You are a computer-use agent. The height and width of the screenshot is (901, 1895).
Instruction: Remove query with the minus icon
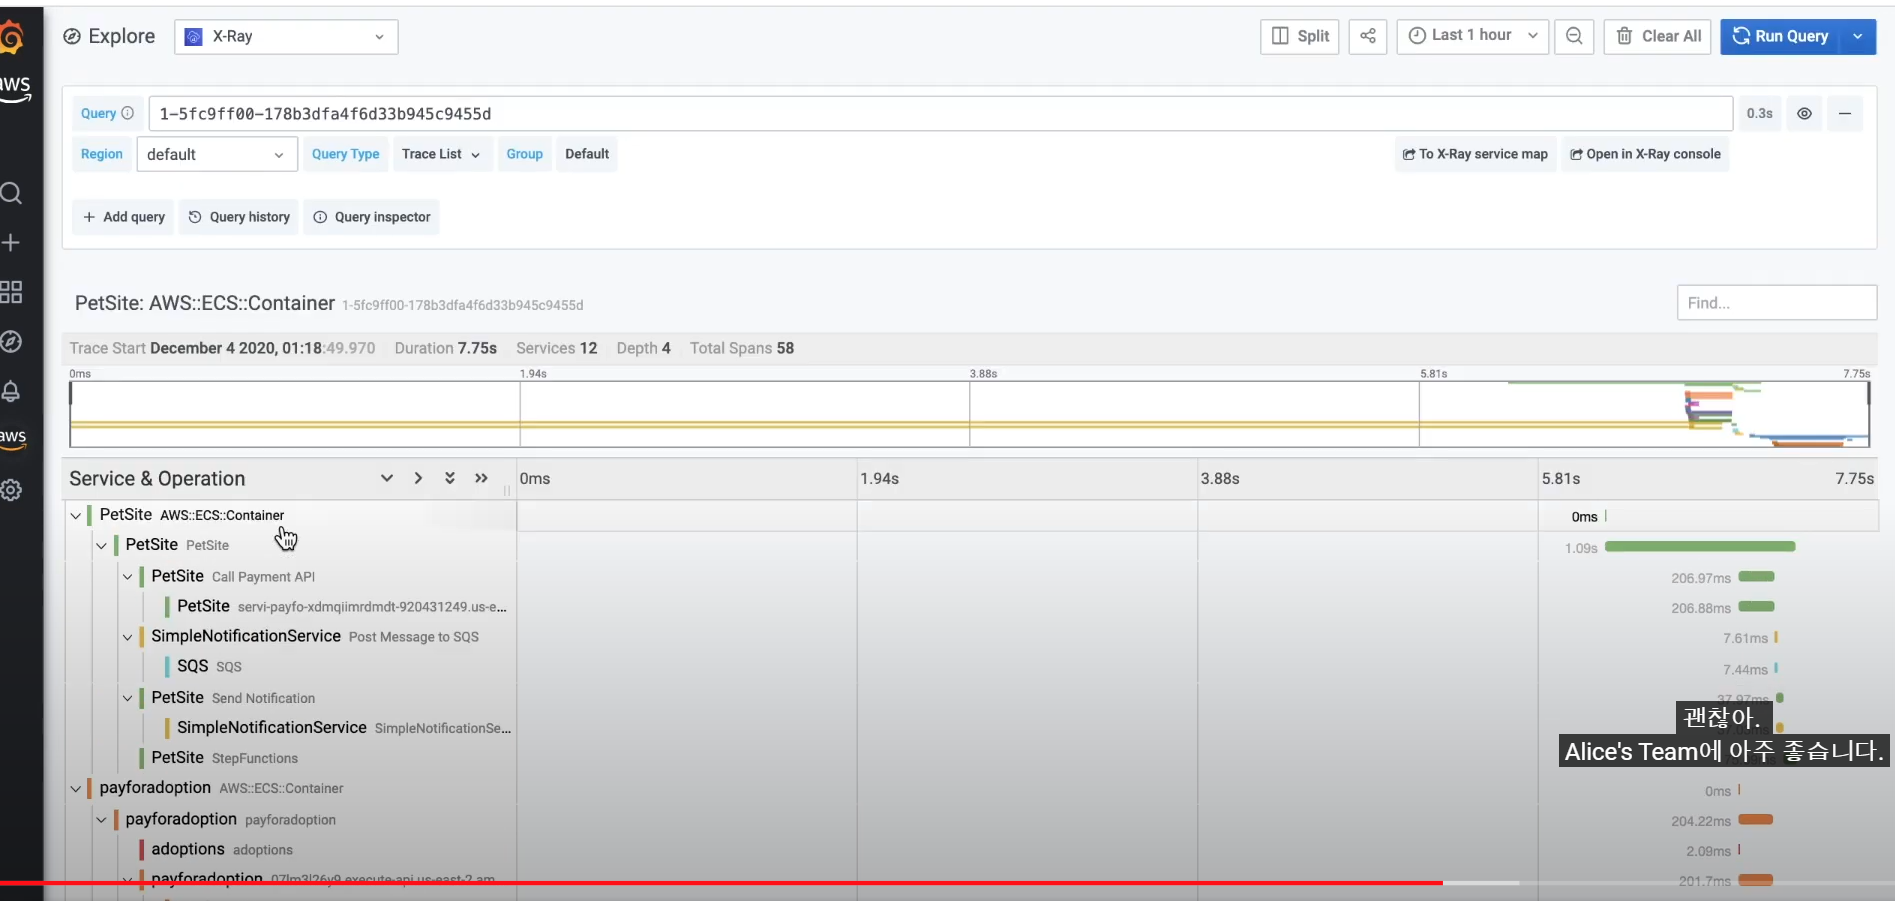1845,114
